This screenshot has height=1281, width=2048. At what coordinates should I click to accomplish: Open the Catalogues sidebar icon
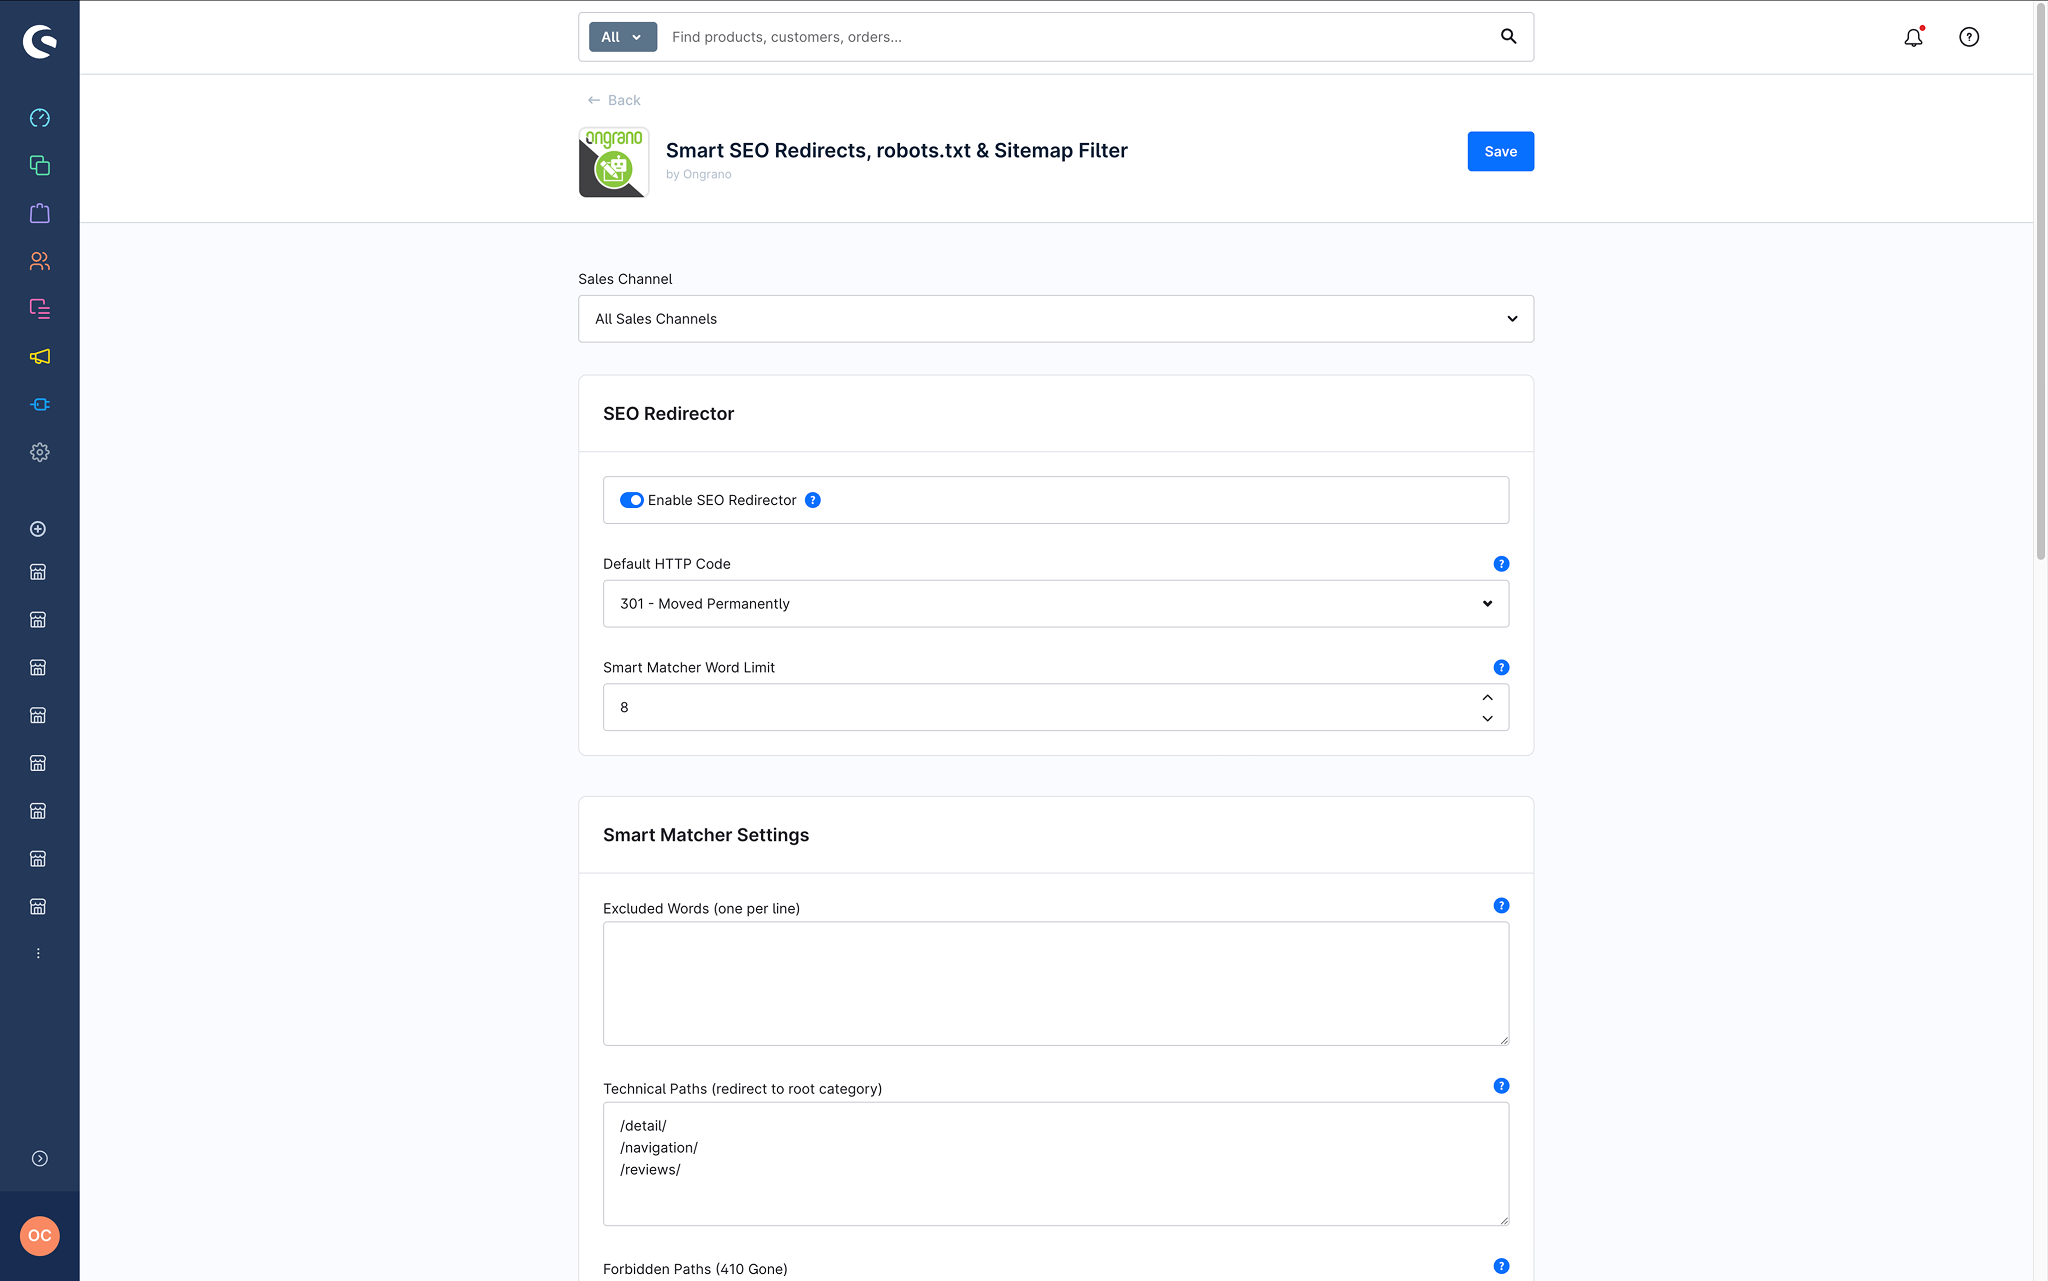tap(40, 166)
